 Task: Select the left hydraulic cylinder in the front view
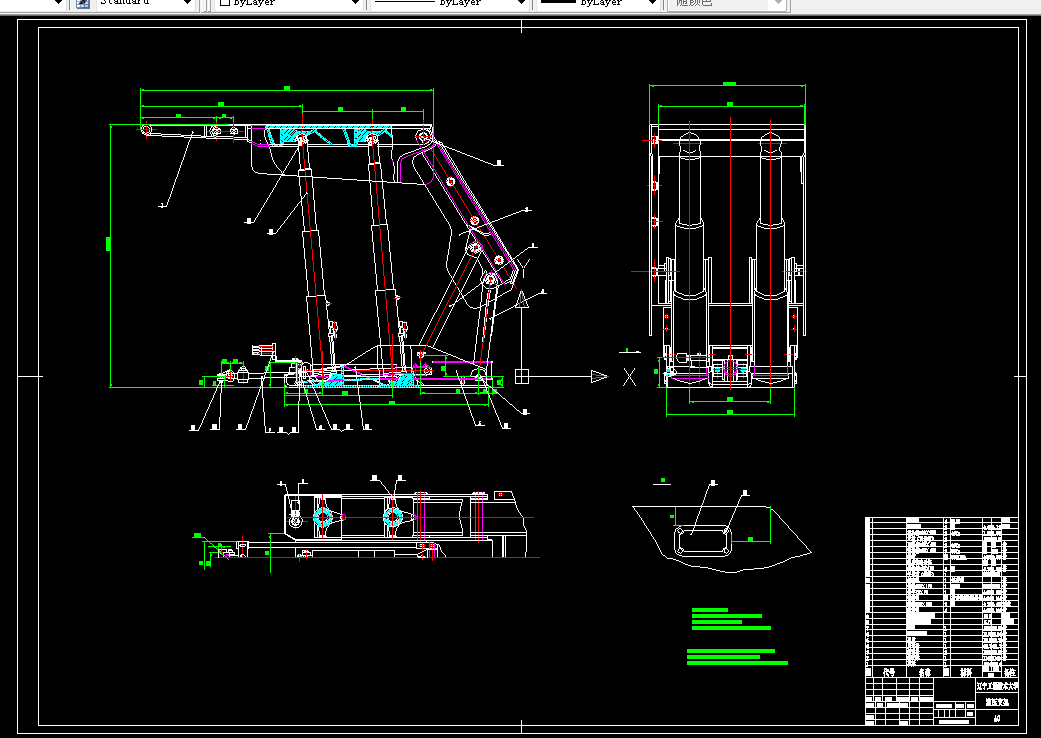(x=689, y=259)
